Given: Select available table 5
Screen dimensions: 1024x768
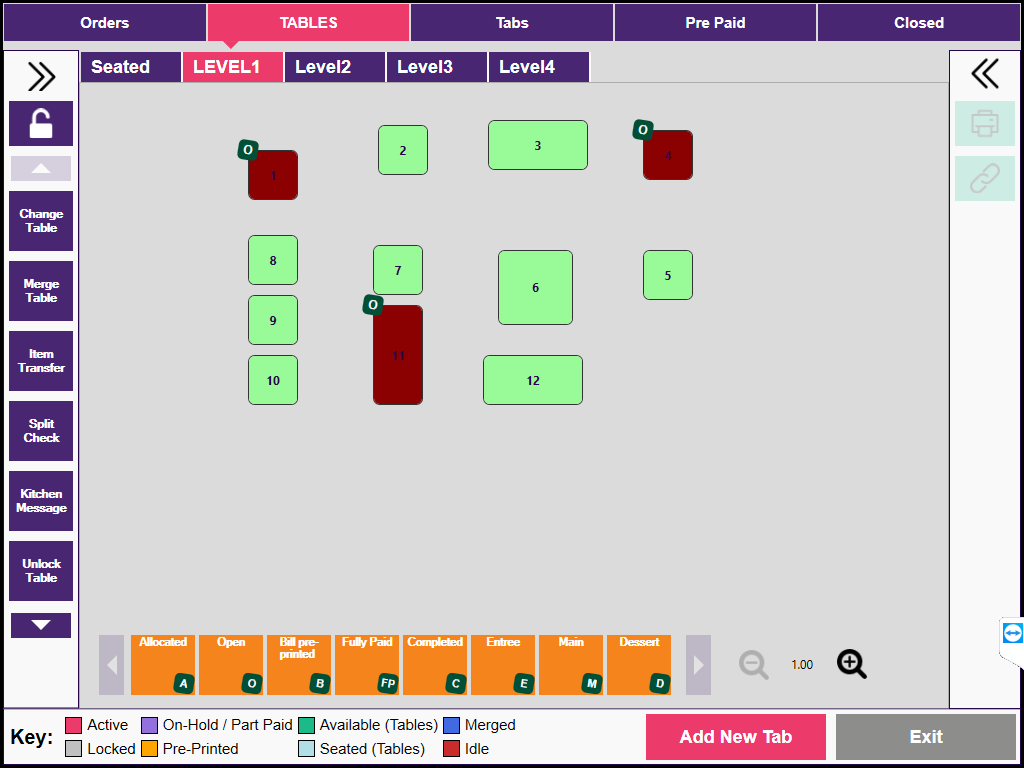Looking at the screenshot, I should 668,275.
